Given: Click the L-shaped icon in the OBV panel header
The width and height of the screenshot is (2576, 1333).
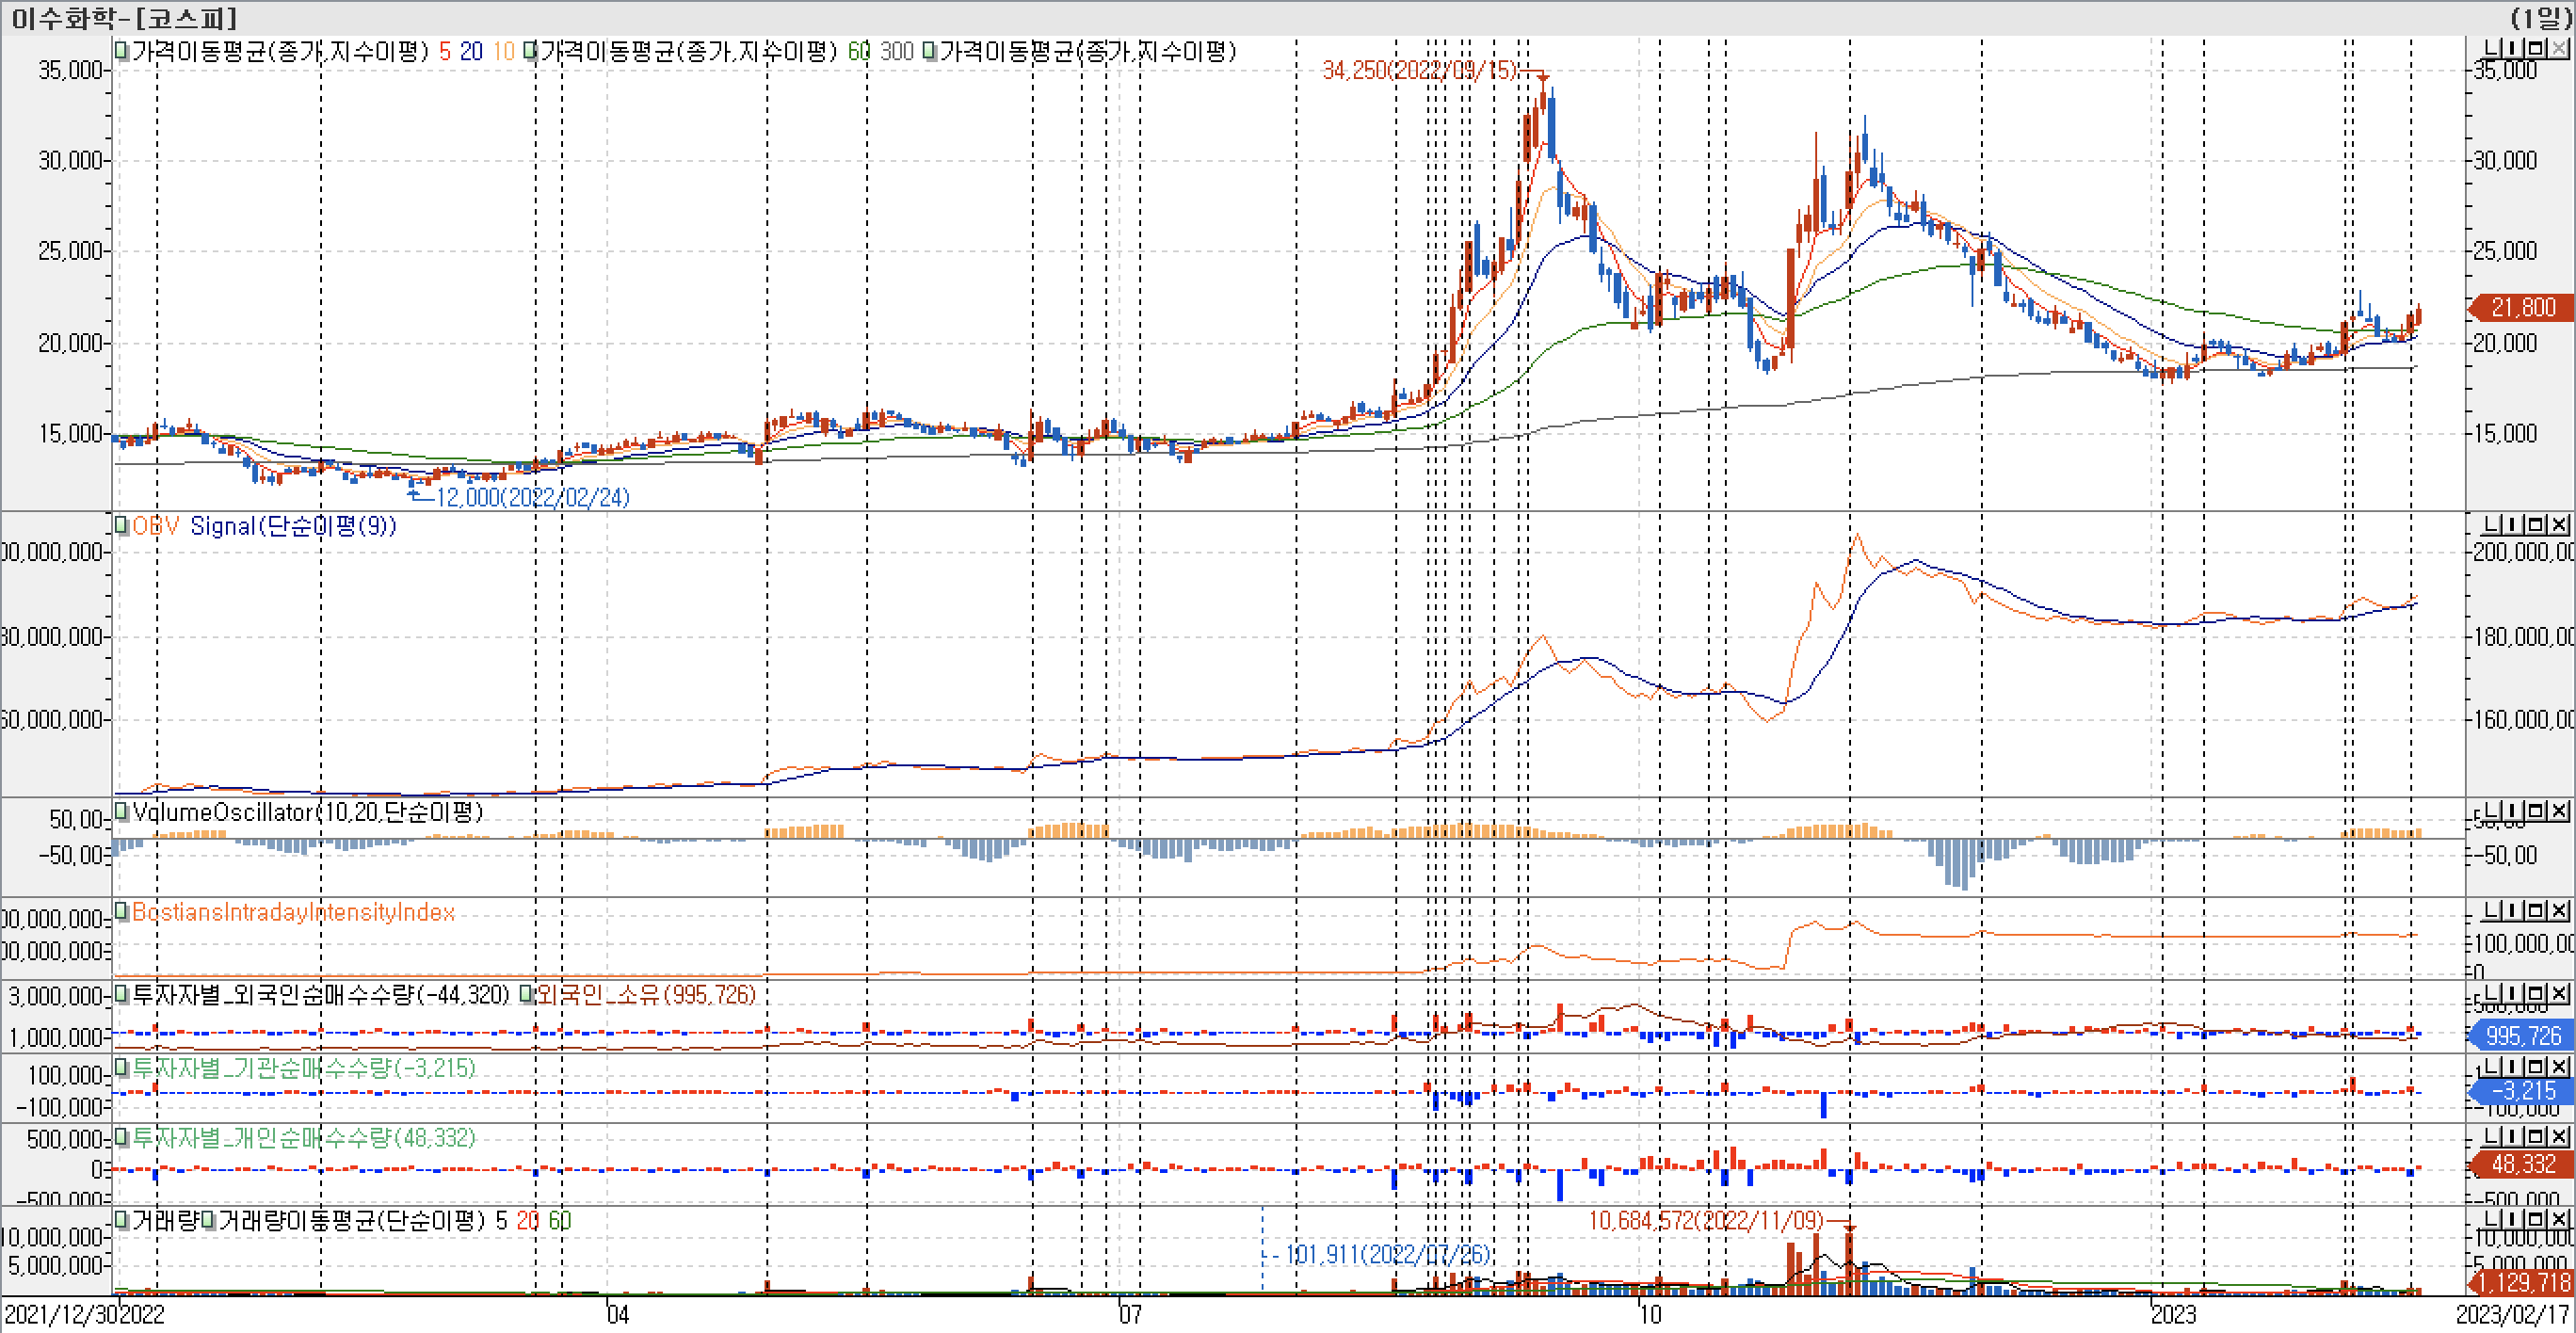Looking at the screenshot, I should [x=2494, y=525].
